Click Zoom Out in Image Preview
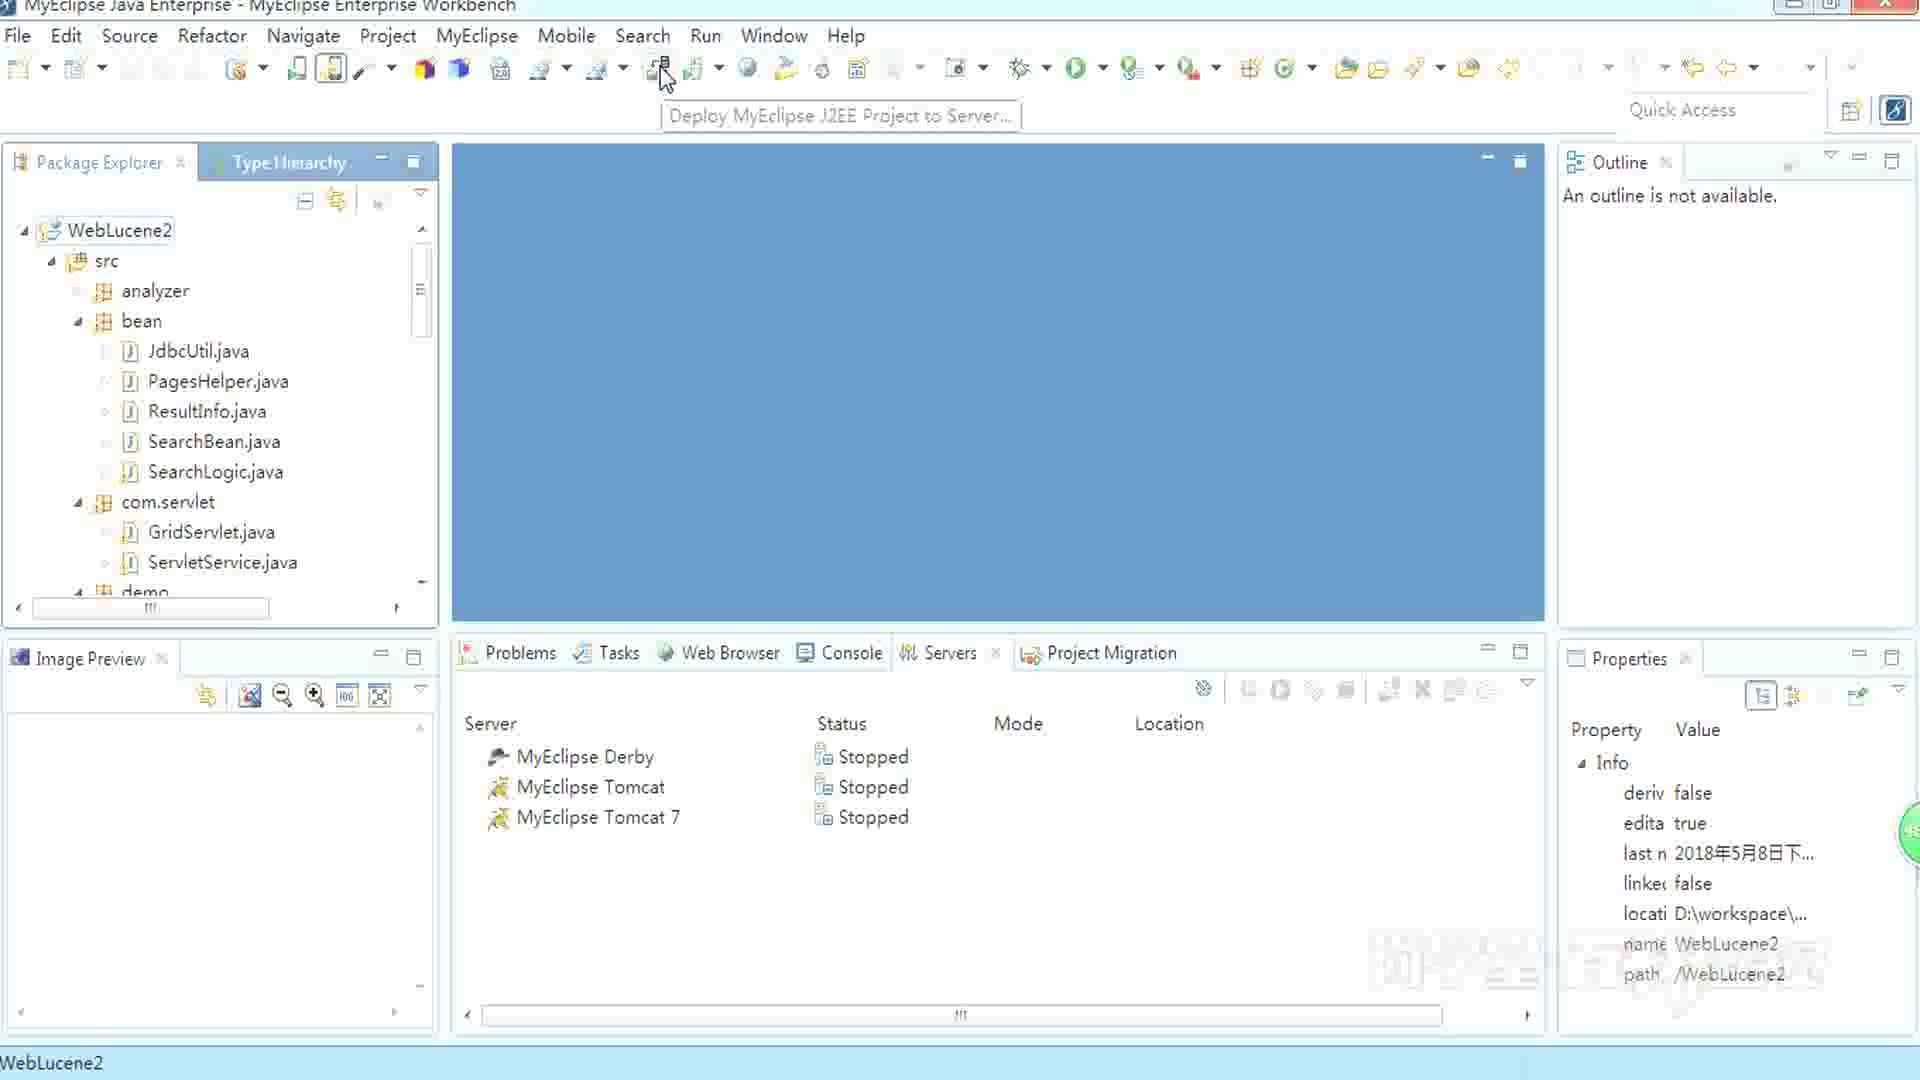Viewport: 1920px width, 1080px height. coord(282,696)
